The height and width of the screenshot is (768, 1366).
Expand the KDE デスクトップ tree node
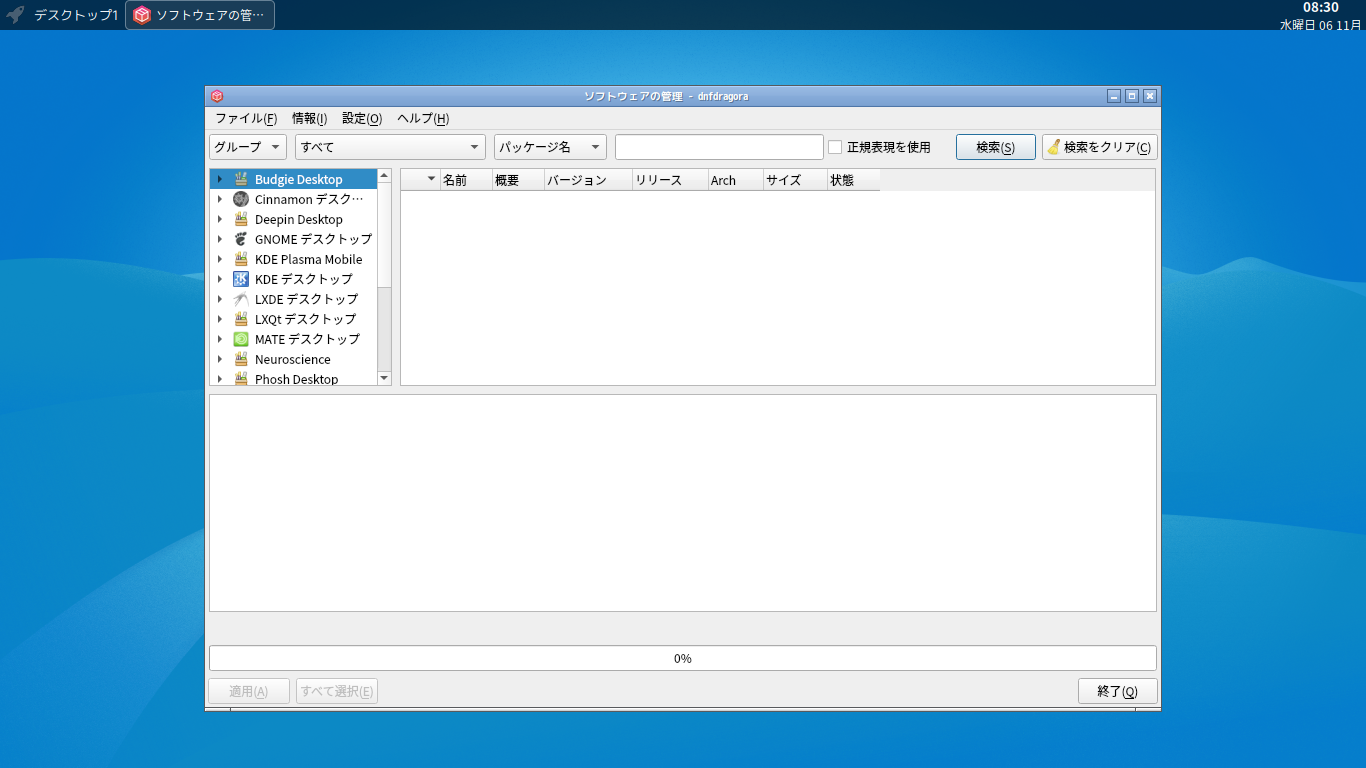point(220,279)
